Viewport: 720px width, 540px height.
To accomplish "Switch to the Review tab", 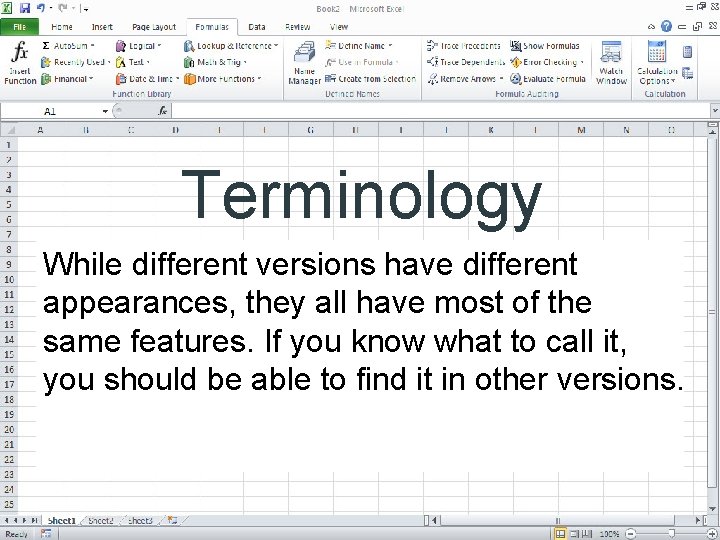I will click(x=298, y=27).
